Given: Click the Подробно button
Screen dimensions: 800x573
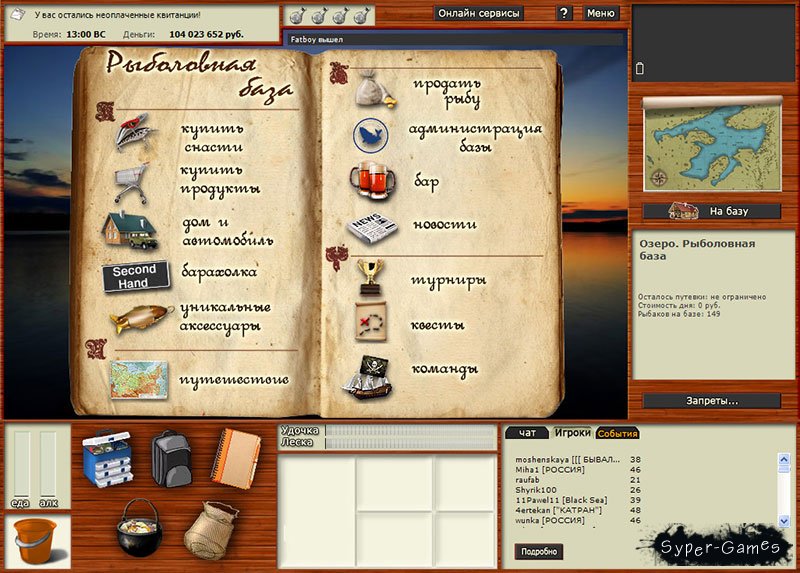Looking at the screenshot, I should pos(539,552).
